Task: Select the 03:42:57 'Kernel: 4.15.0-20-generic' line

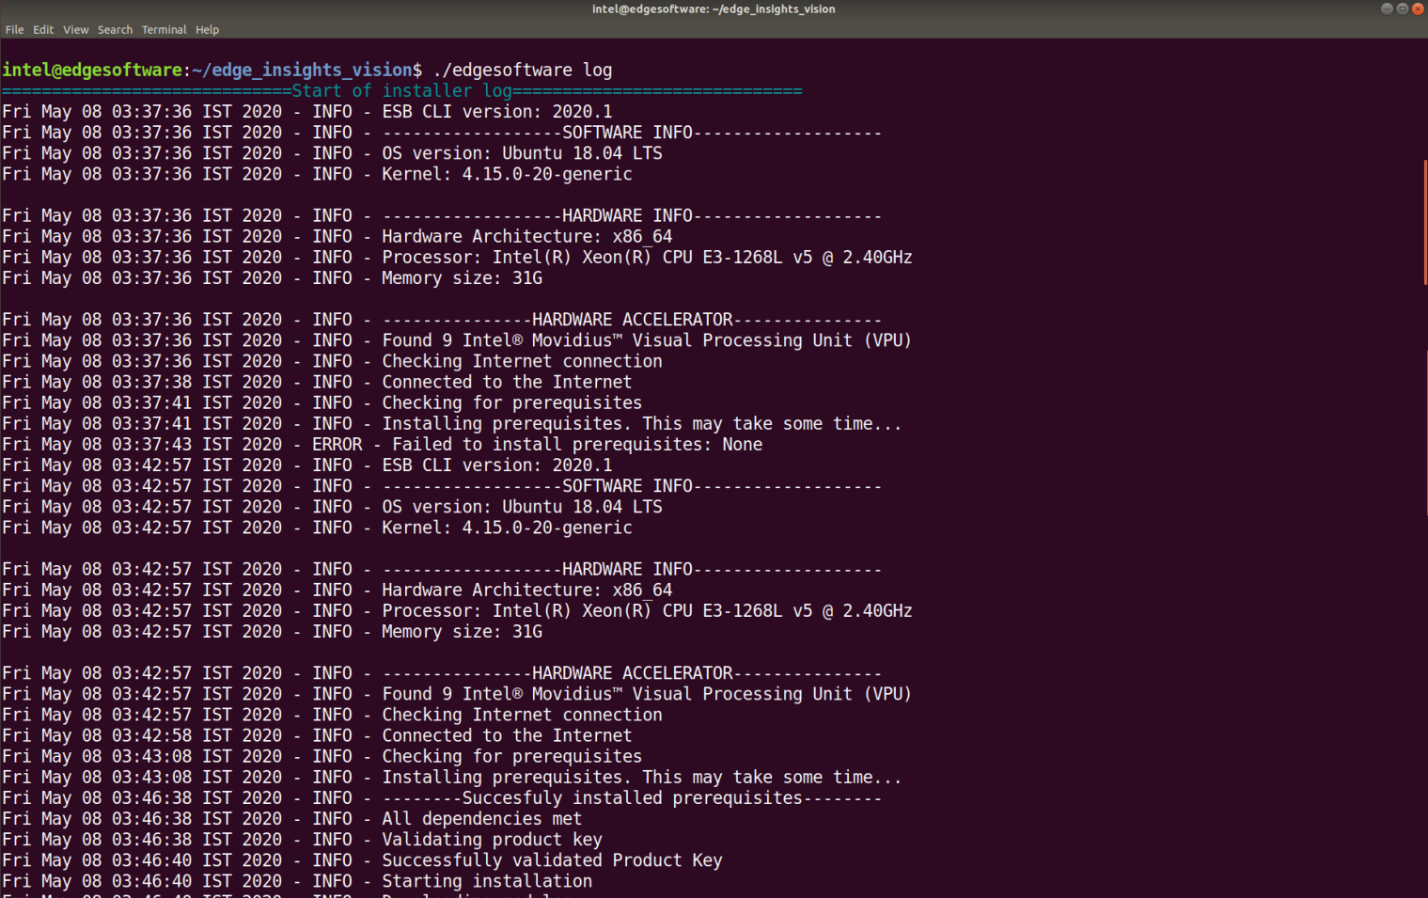Action: click(317, 528)
